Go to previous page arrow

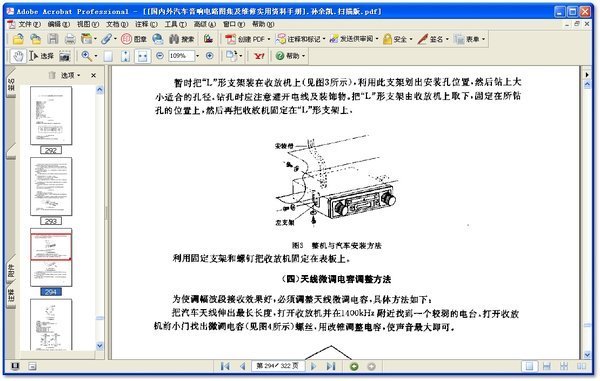(x=242, y=366)
